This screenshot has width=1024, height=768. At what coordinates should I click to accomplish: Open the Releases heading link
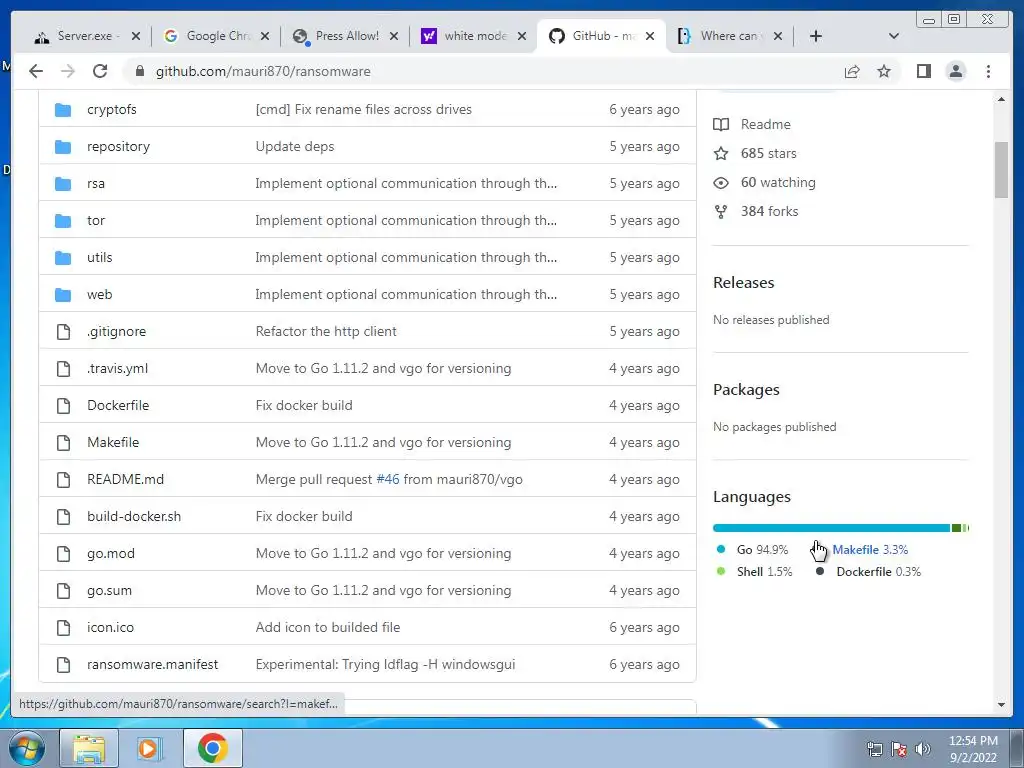(743, 283)
